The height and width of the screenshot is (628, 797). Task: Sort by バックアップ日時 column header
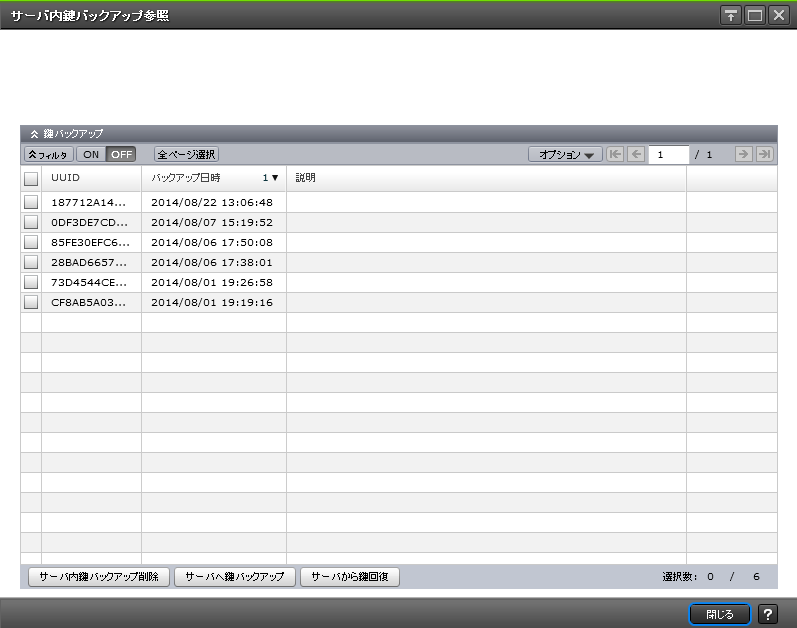[213, 178]
